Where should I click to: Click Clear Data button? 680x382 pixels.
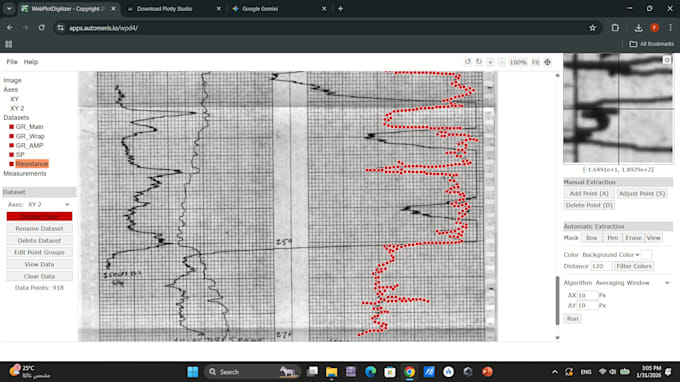tap(39, 276)
